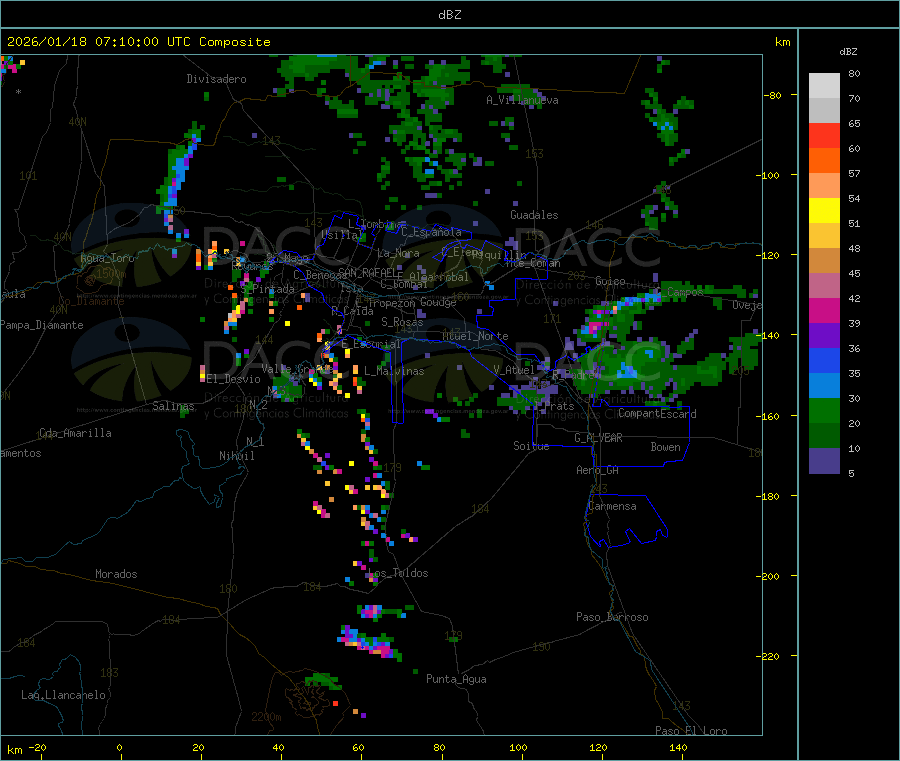Click the S_Rosas label
This screenshot has width=900, height=761.
(402, 322)
